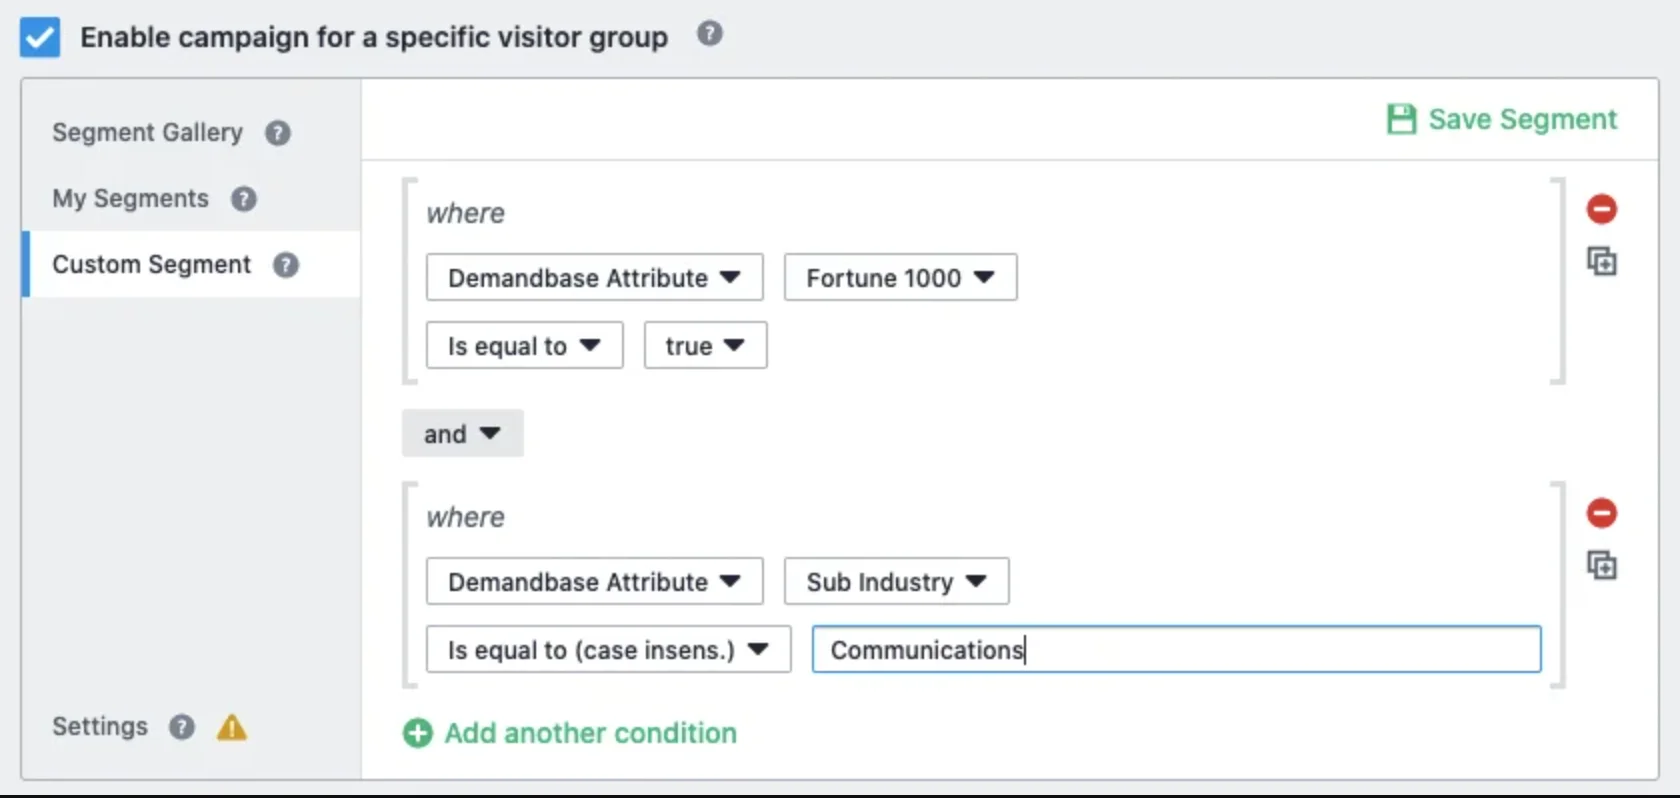The image size is (1680, 798).
Task: Click help icon next to My Segments
Action: pyautogui.click(x=244, y=199)
